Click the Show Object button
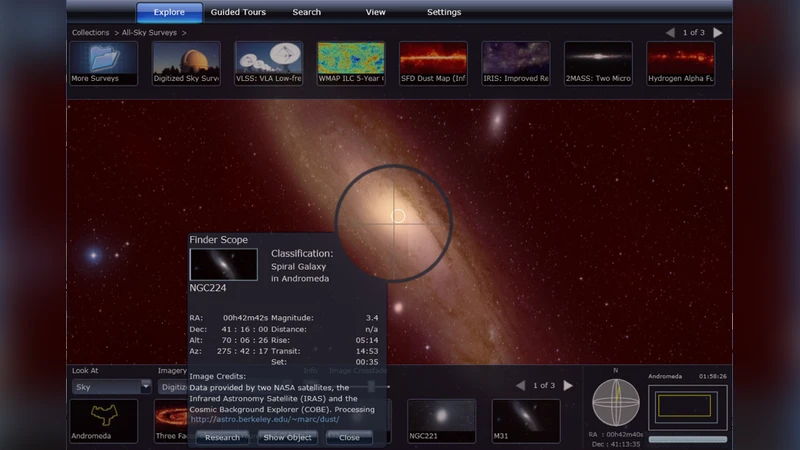 click(286, 437)
